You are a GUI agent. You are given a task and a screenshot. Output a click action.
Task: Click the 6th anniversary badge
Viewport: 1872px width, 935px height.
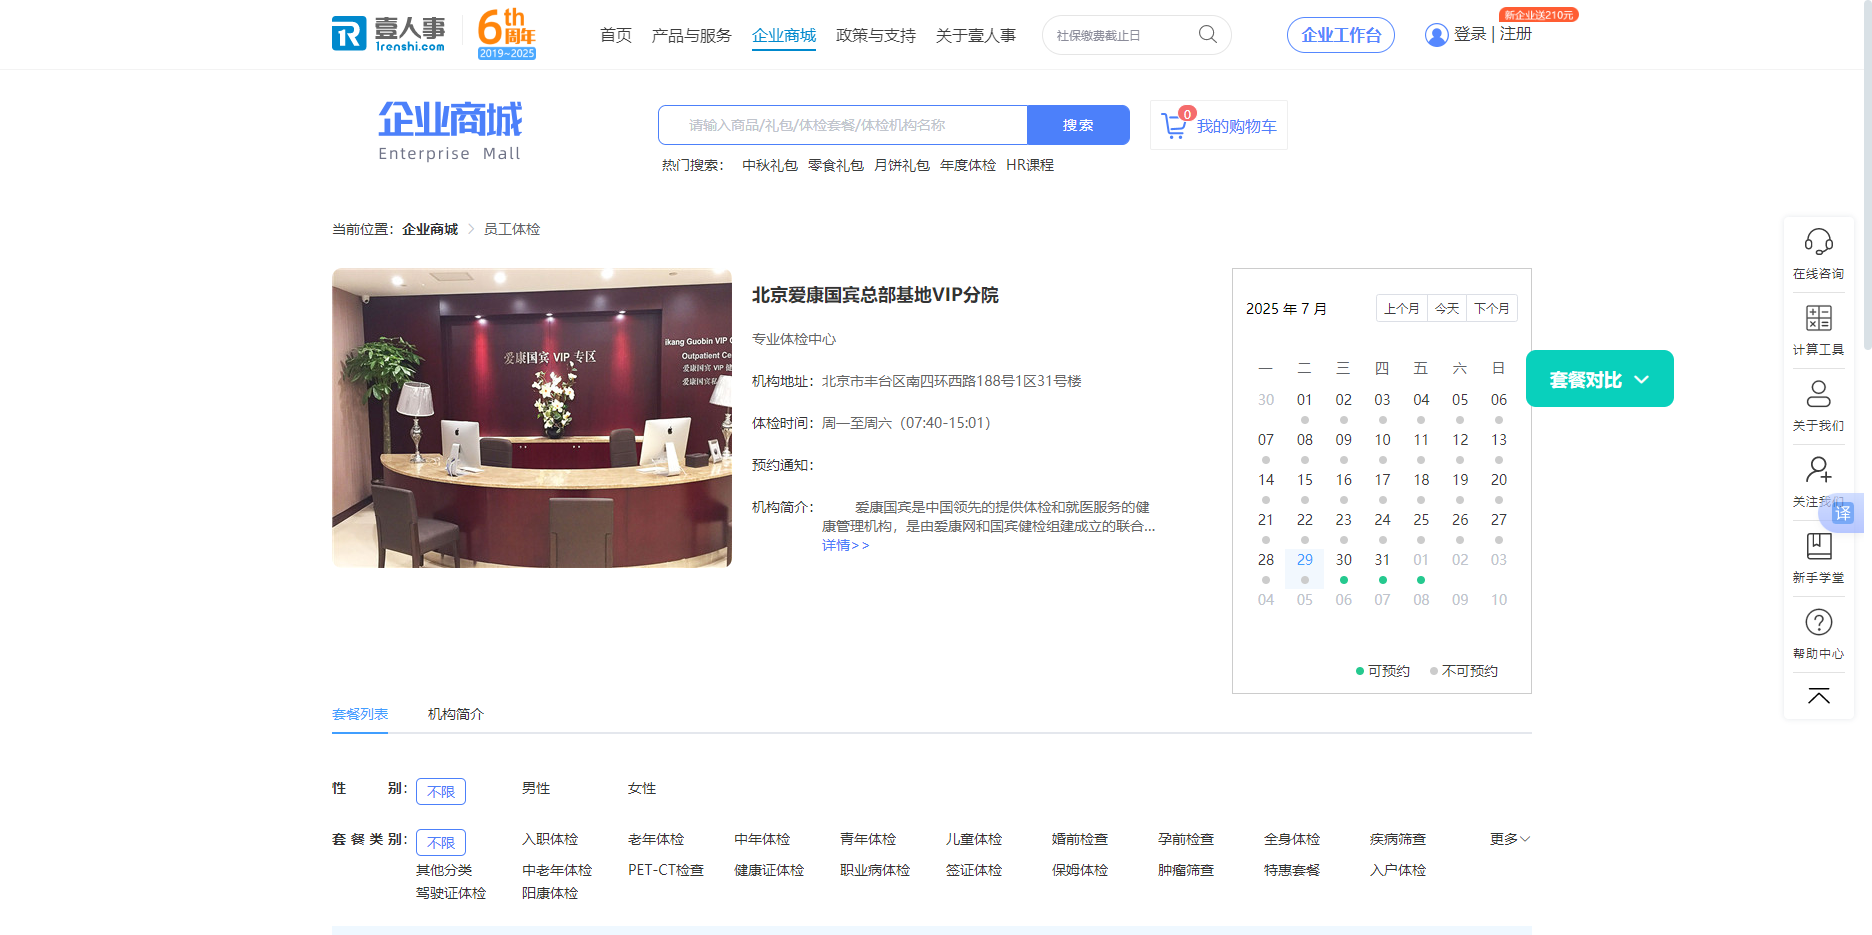click(507, 34)
